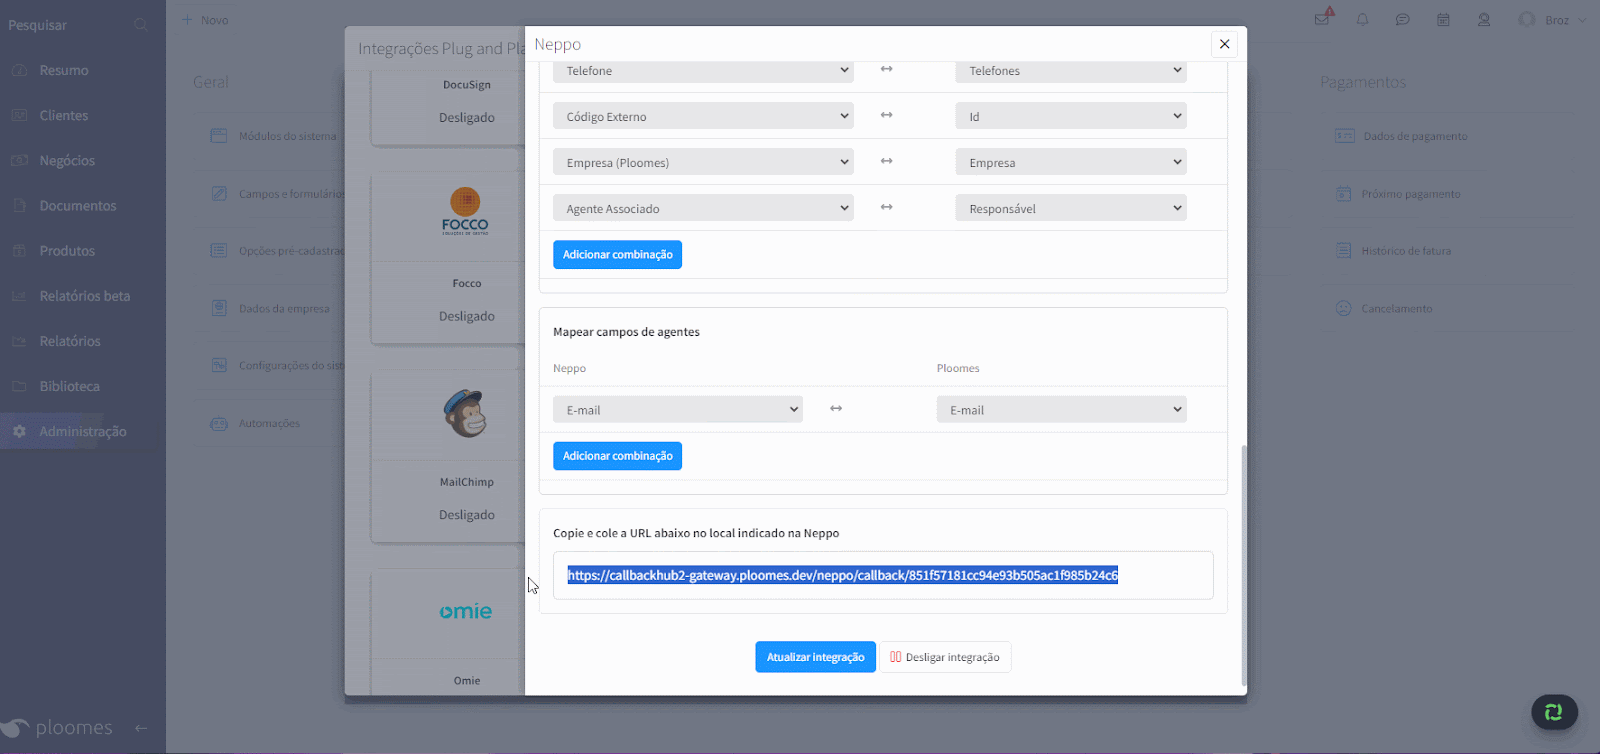Open the Documentos sidebar icon
This screenshot has height=754, width=1600.
pos(19,206)
